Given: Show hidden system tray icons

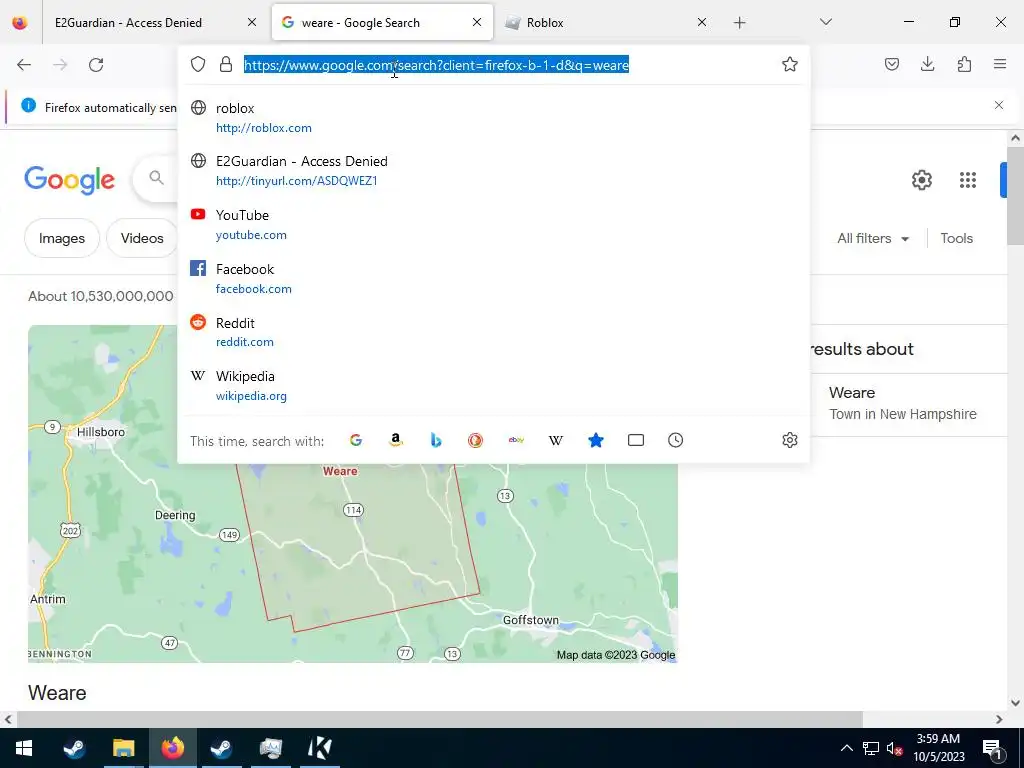Looking at the screenshot, I should click(x=846, y=748).
